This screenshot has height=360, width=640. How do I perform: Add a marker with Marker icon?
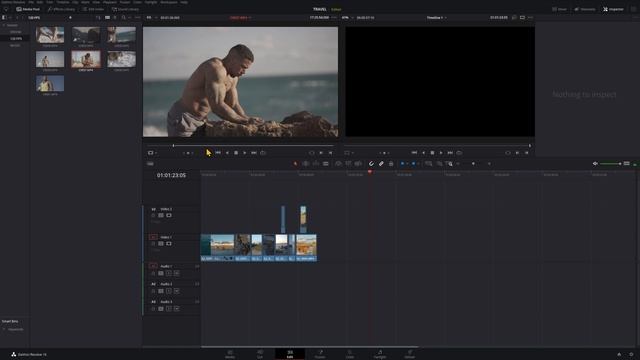click(413, 164)
